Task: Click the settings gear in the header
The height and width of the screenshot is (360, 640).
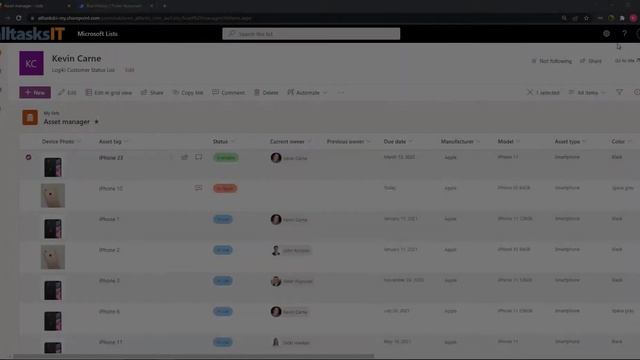Action: pyautogui.click(x=607, y=34)
